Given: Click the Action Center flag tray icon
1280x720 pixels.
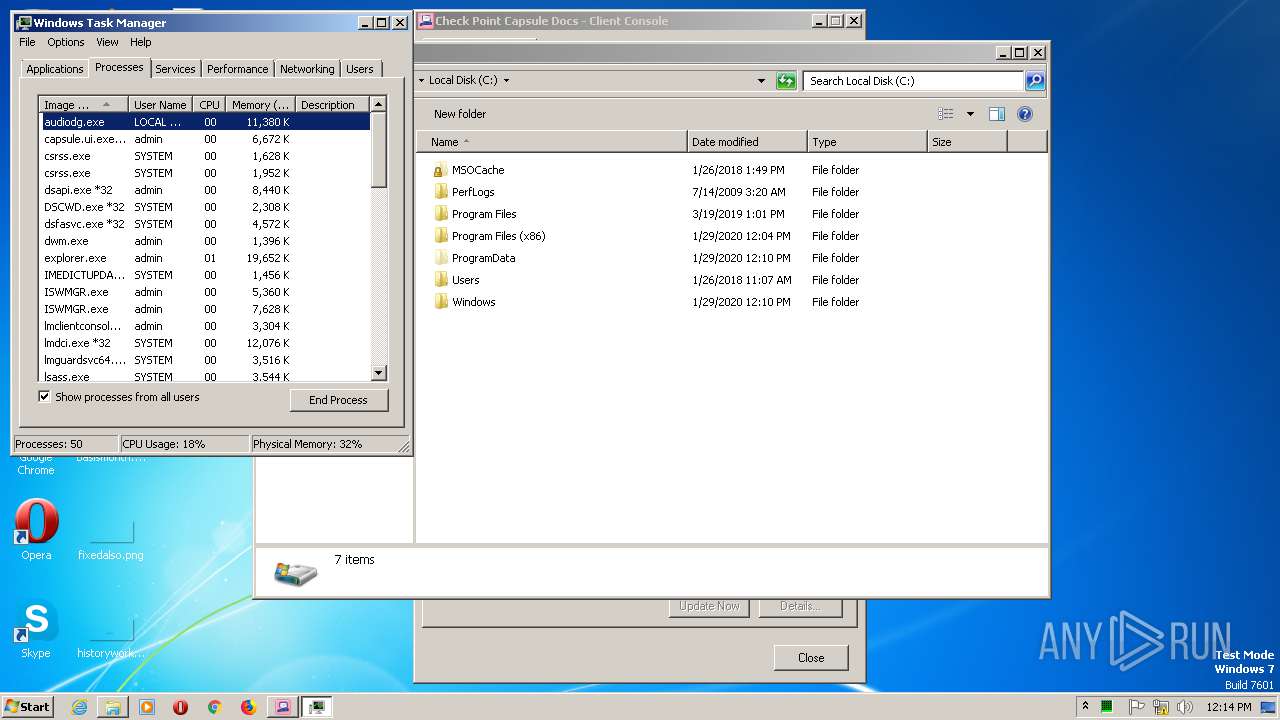Looking at the screenshot, I should 1135,707.
